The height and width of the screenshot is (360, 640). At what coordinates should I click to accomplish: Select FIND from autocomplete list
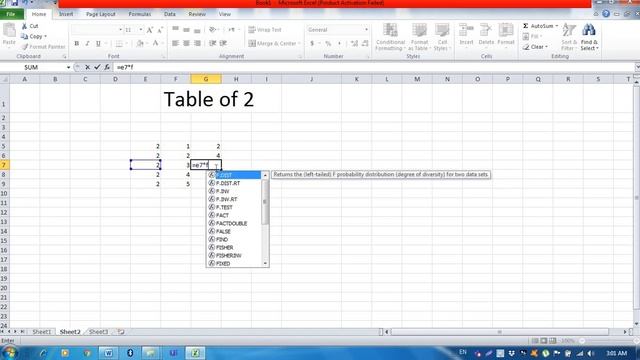click(x=234, y=239)
